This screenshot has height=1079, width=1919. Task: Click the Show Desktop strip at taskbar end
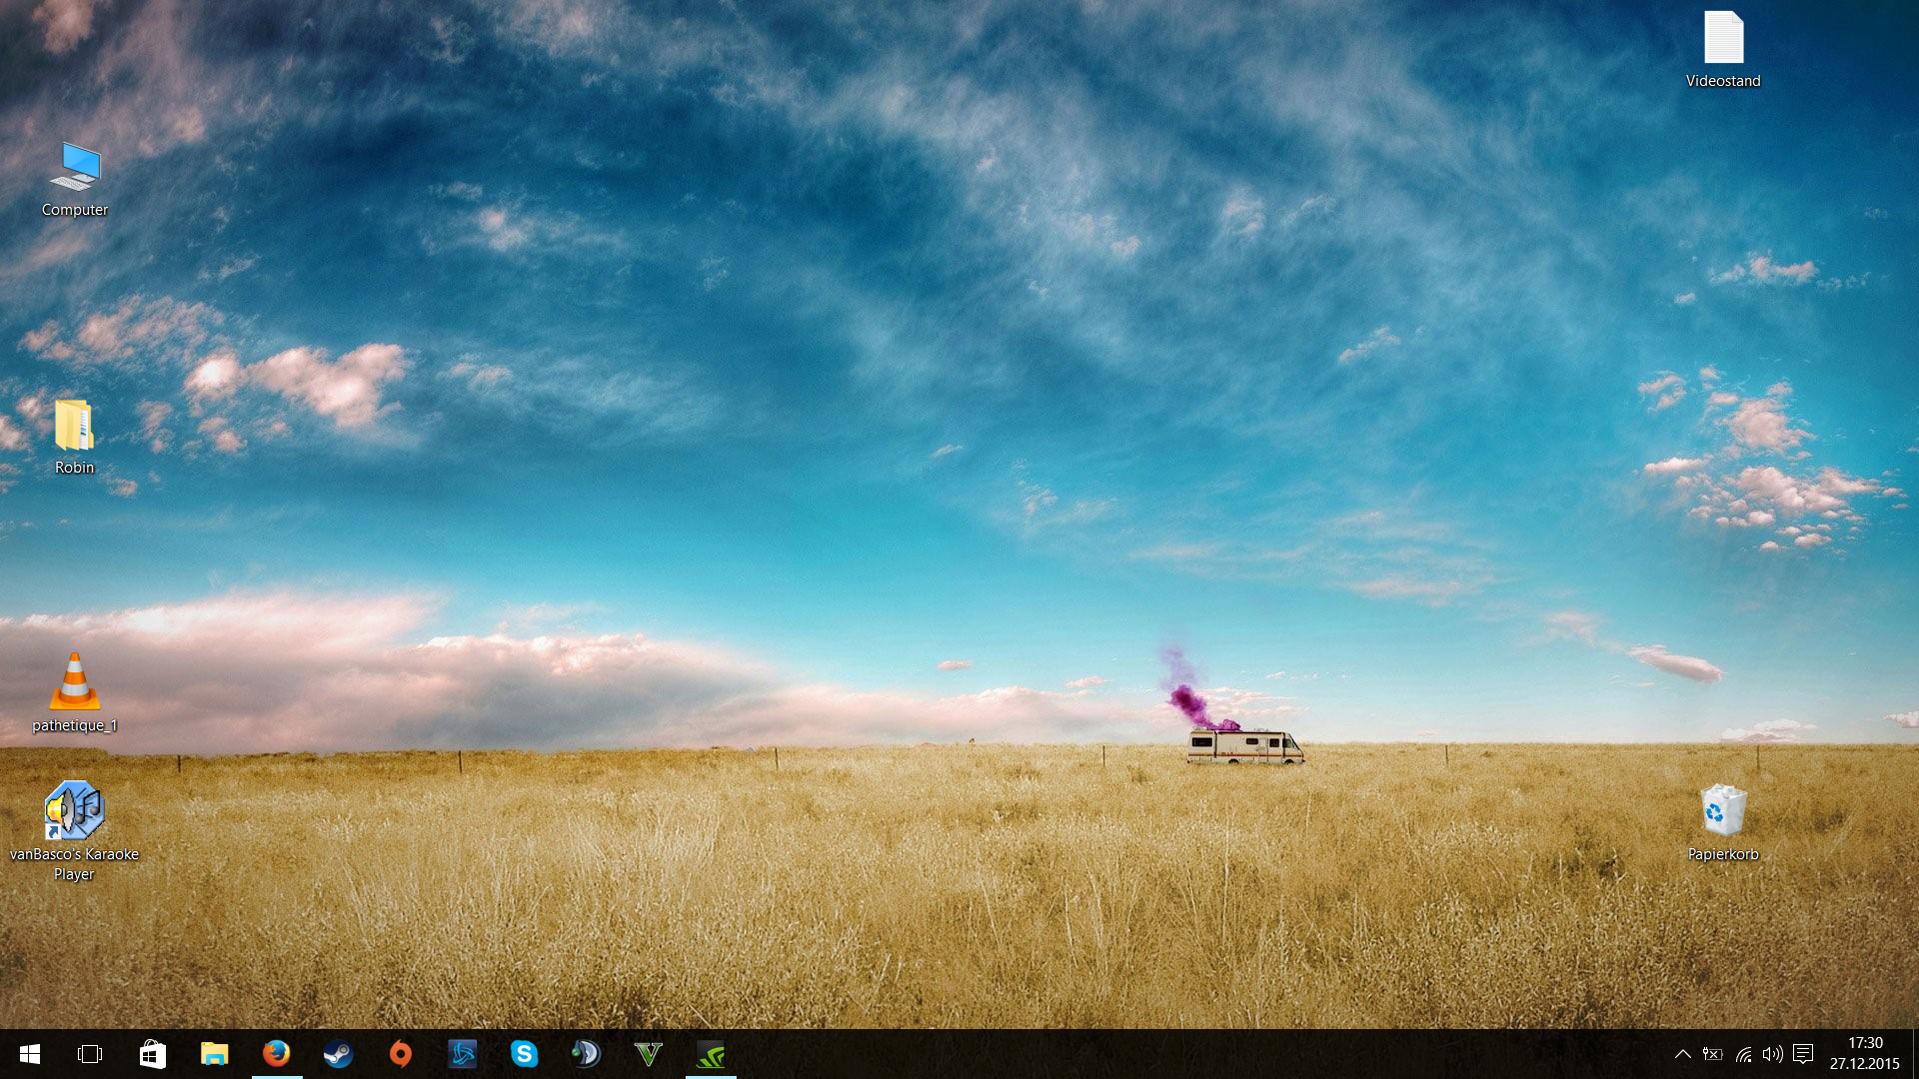coord(1915,1054)
